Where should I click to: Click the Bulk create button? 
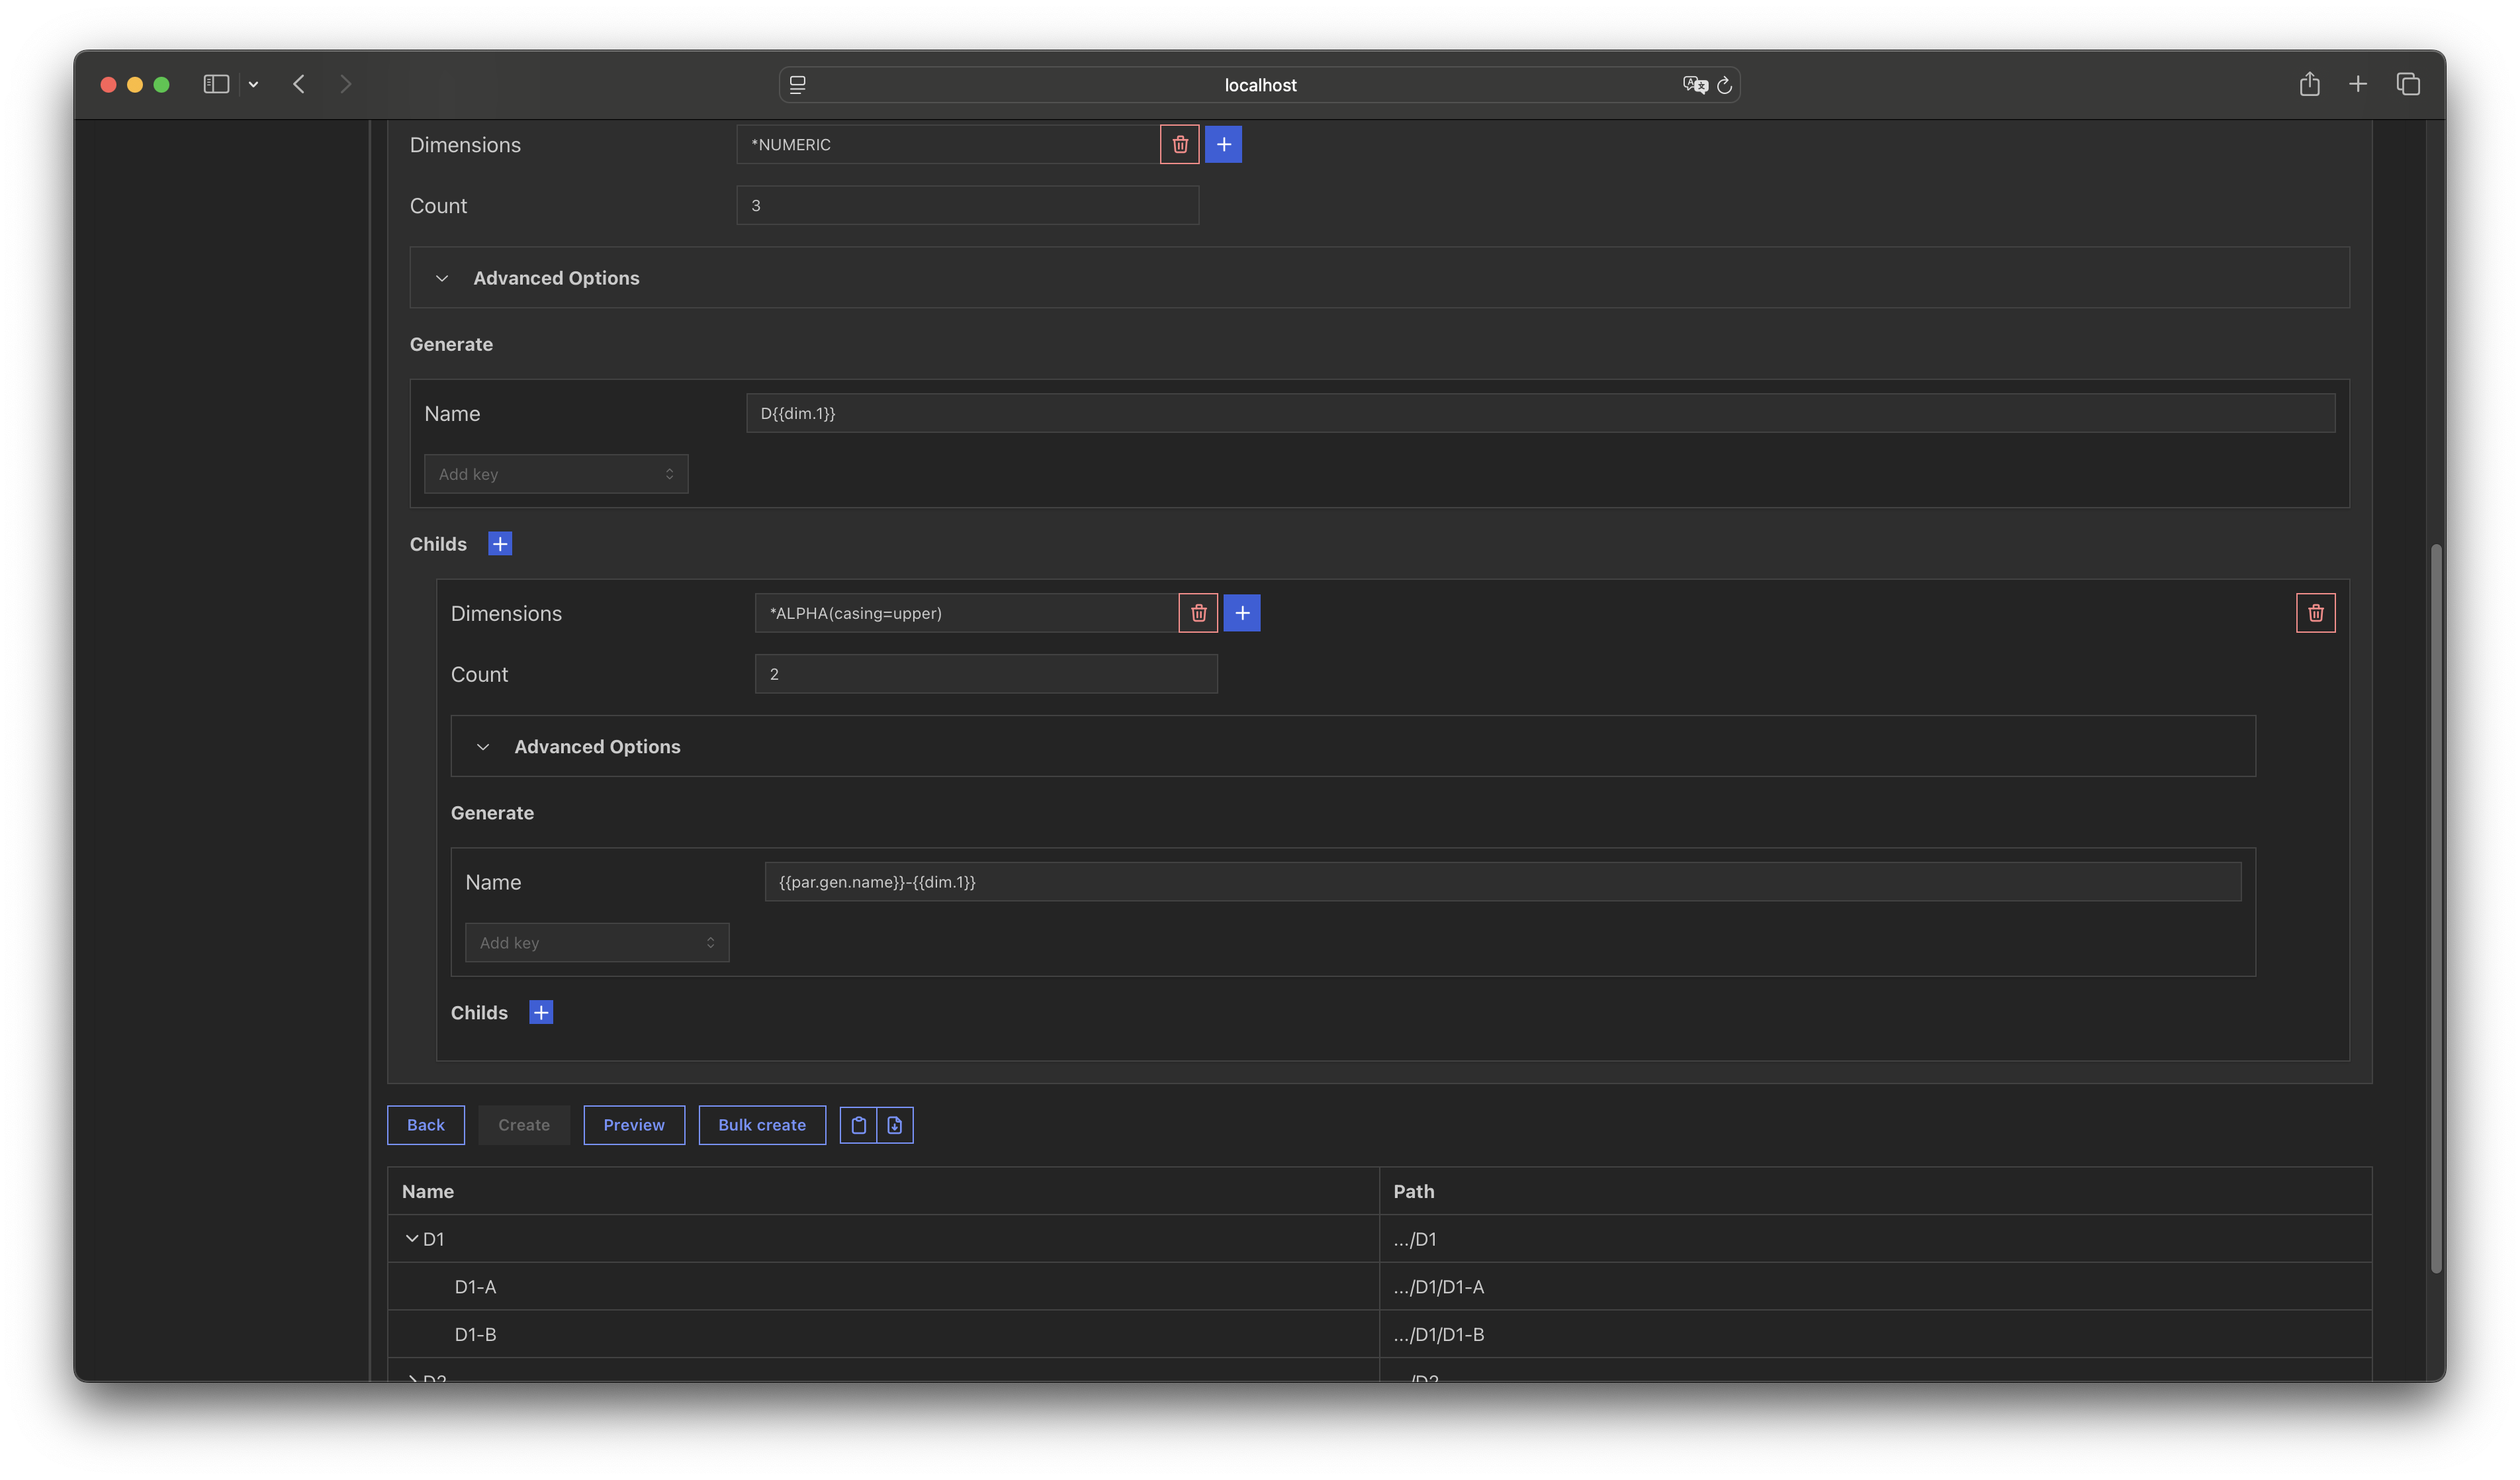762,1125
